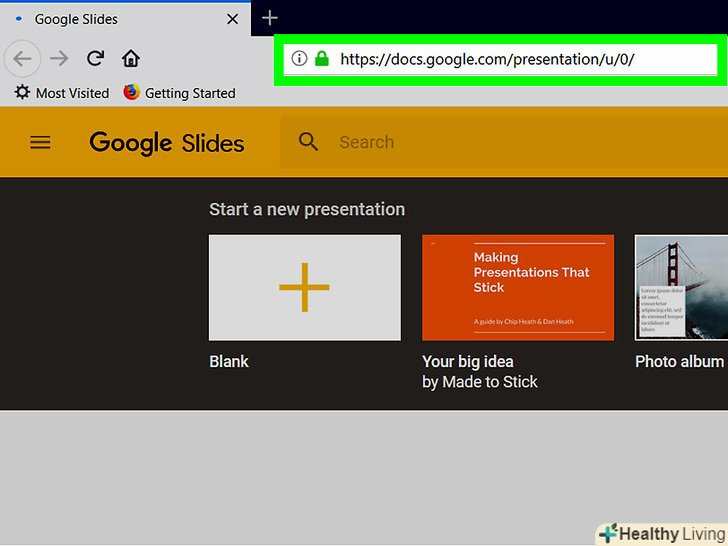728x546 pixels.
Task: Focus the Search presentations field
Action: pyautogui.click(x=504, y=142)
